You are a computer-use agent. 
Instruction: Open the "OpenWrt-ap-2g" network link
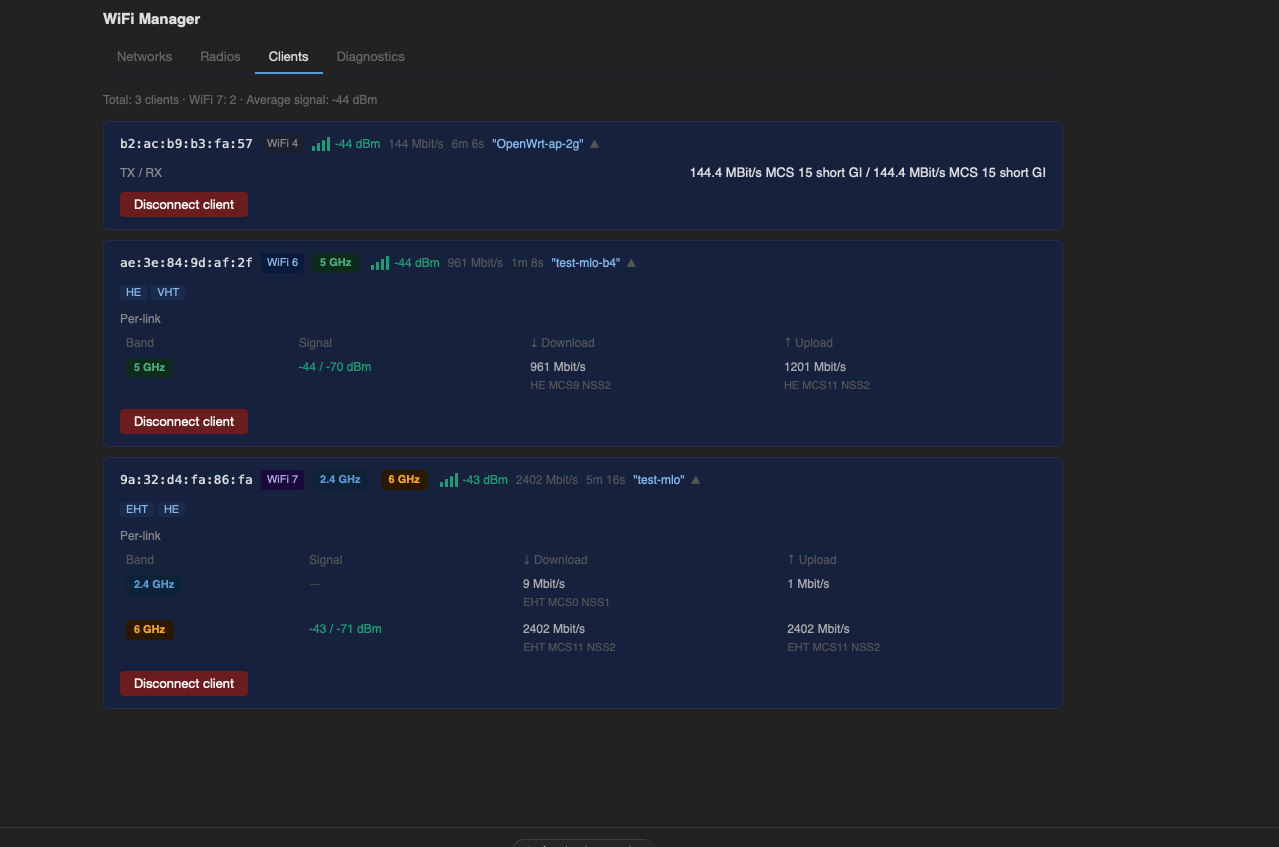(537, 144)
